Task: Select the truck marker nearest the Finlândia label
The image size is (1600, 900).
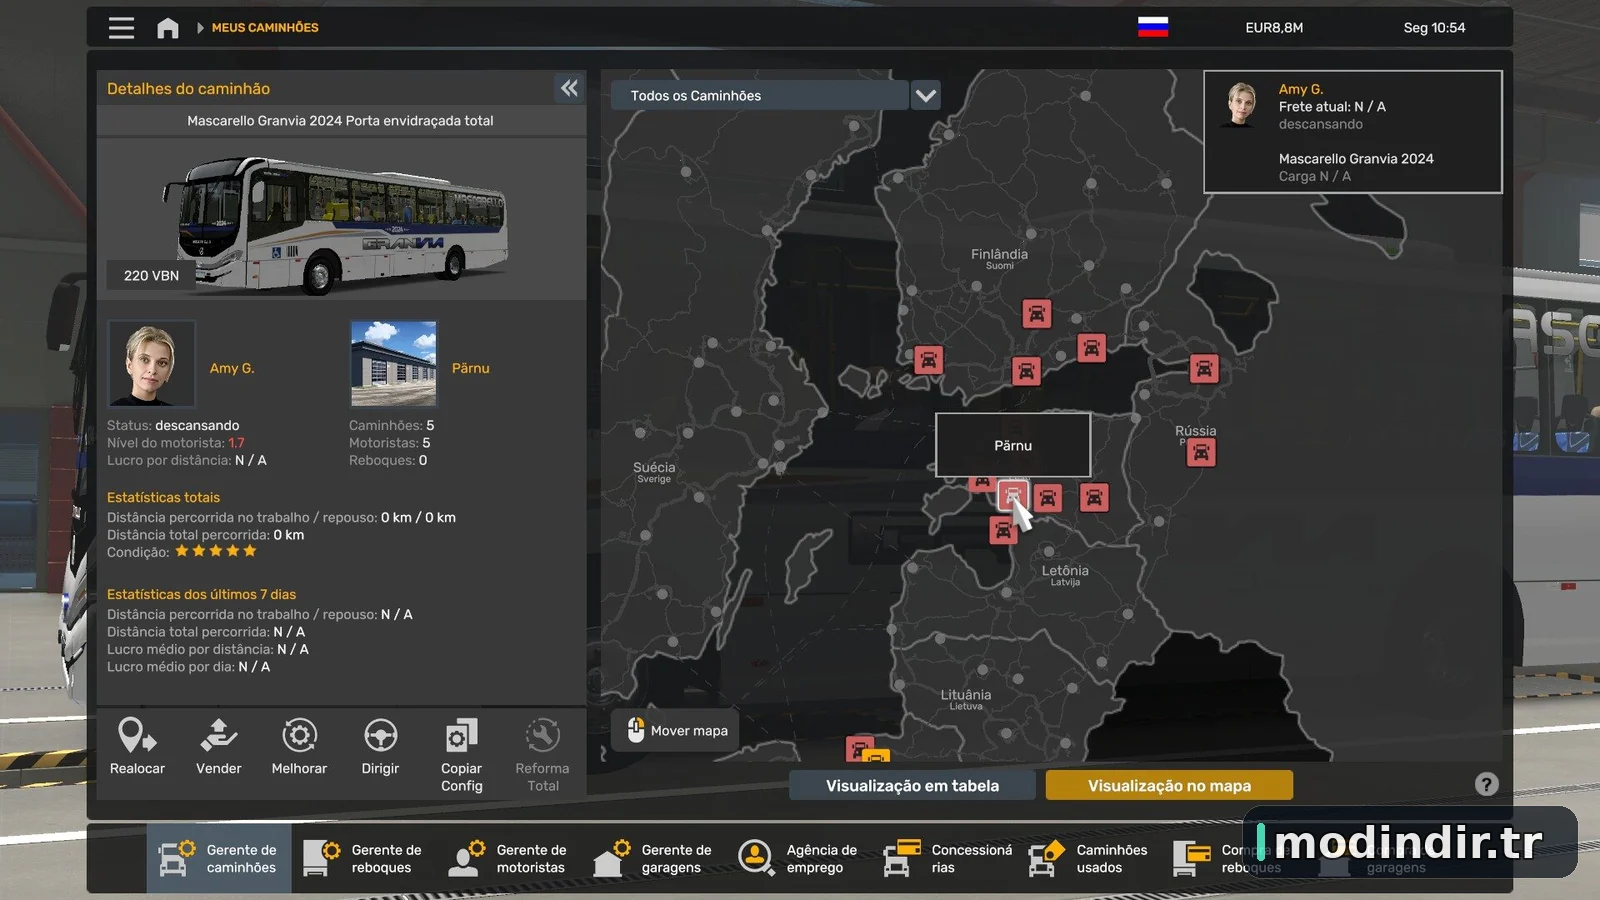Action: click(x=1037, y=314)
